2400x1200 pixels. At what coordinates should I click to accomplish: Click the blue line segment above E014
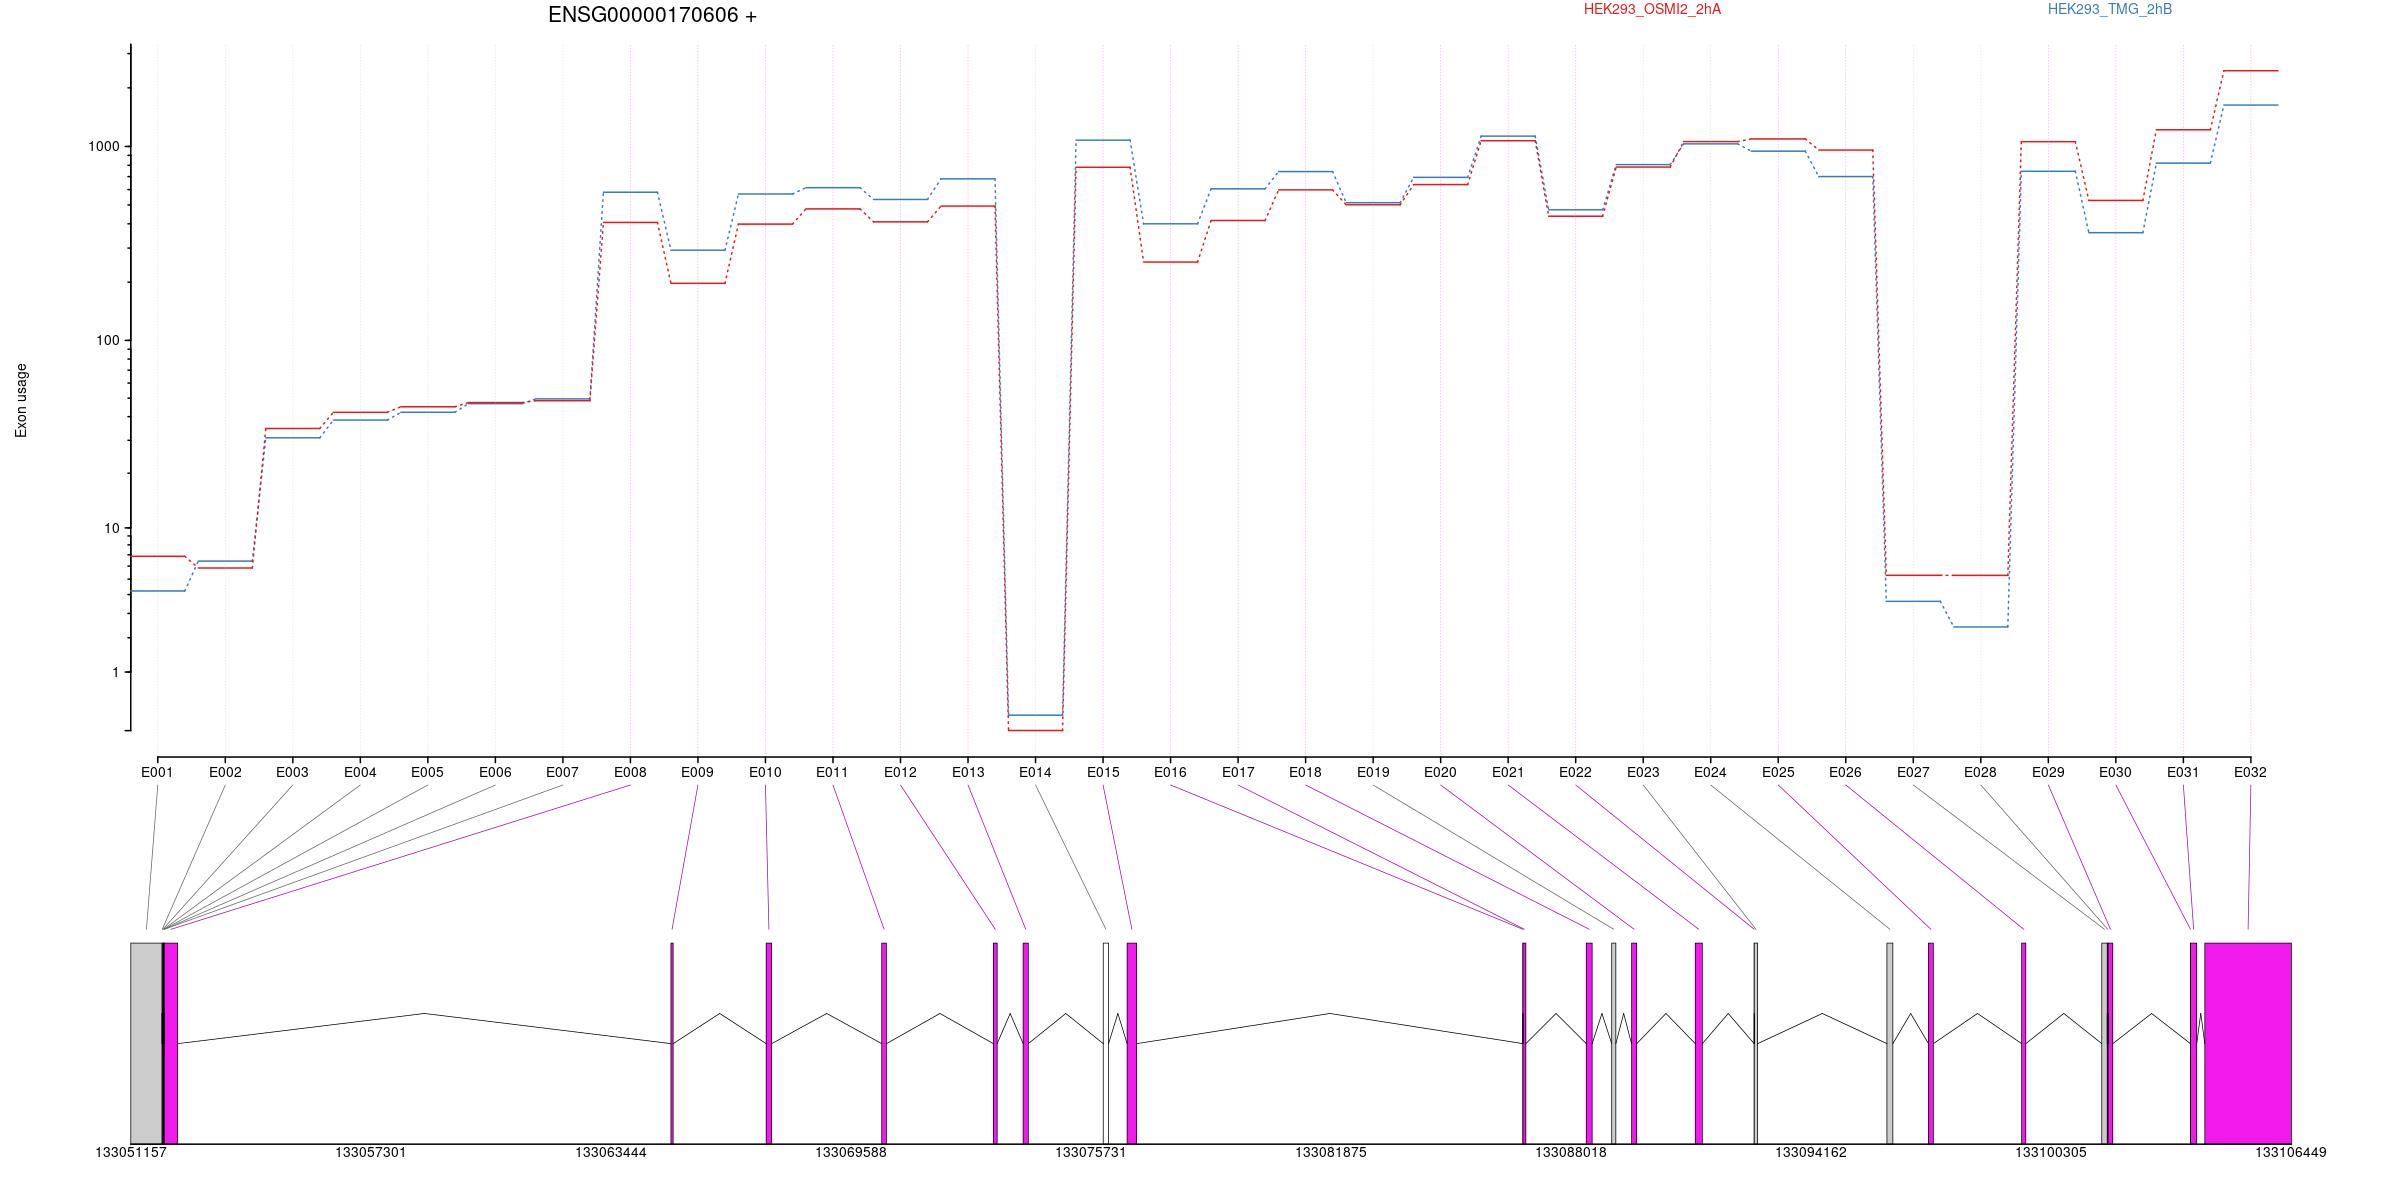pos(1035,715)
